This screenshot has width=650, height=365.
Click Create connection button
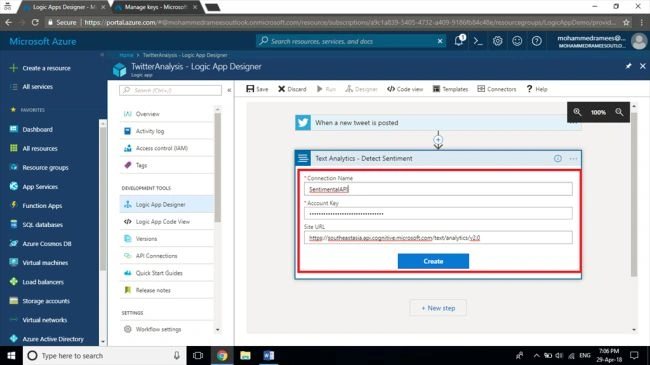tap(433, 261)
